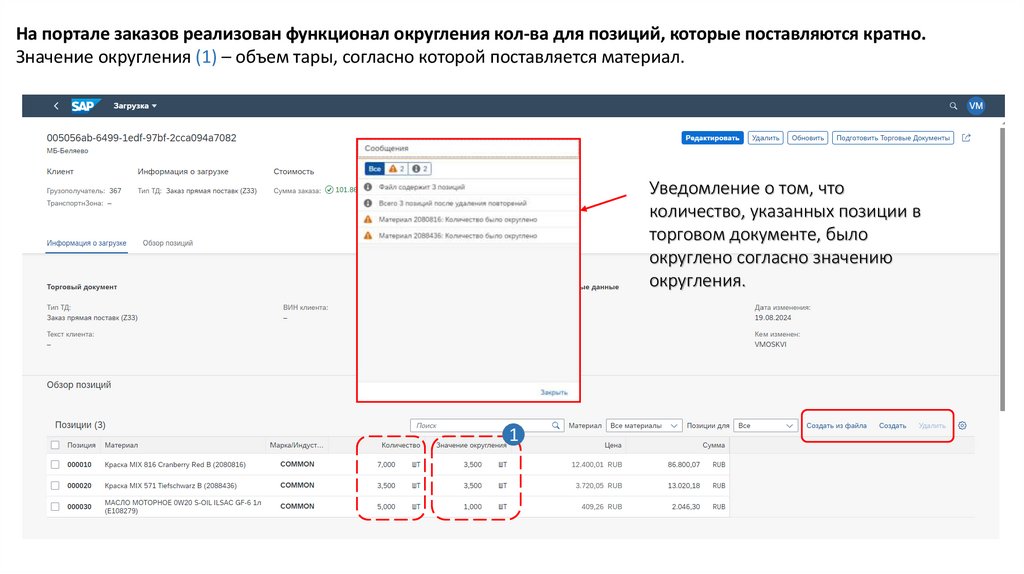Switch to Обзор позиций tab
This screenshot has height=574, width=1024.
(168, 243)
